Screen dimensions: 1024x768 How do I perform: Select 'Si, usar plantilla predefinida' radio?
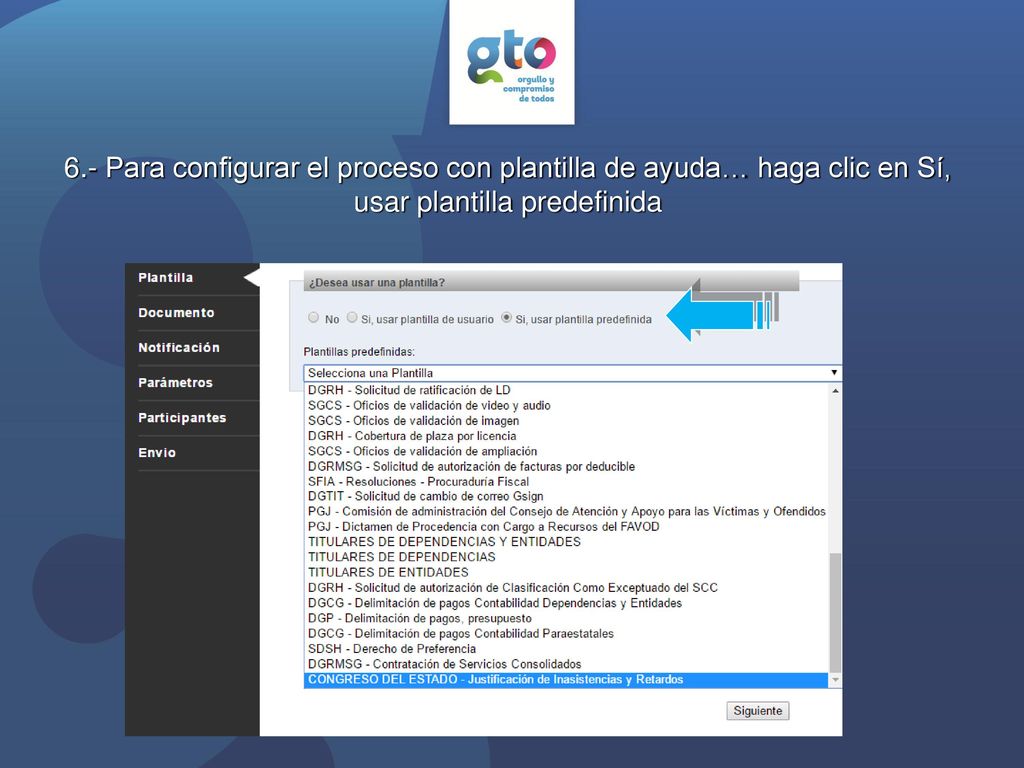click(x=506, y=317)
